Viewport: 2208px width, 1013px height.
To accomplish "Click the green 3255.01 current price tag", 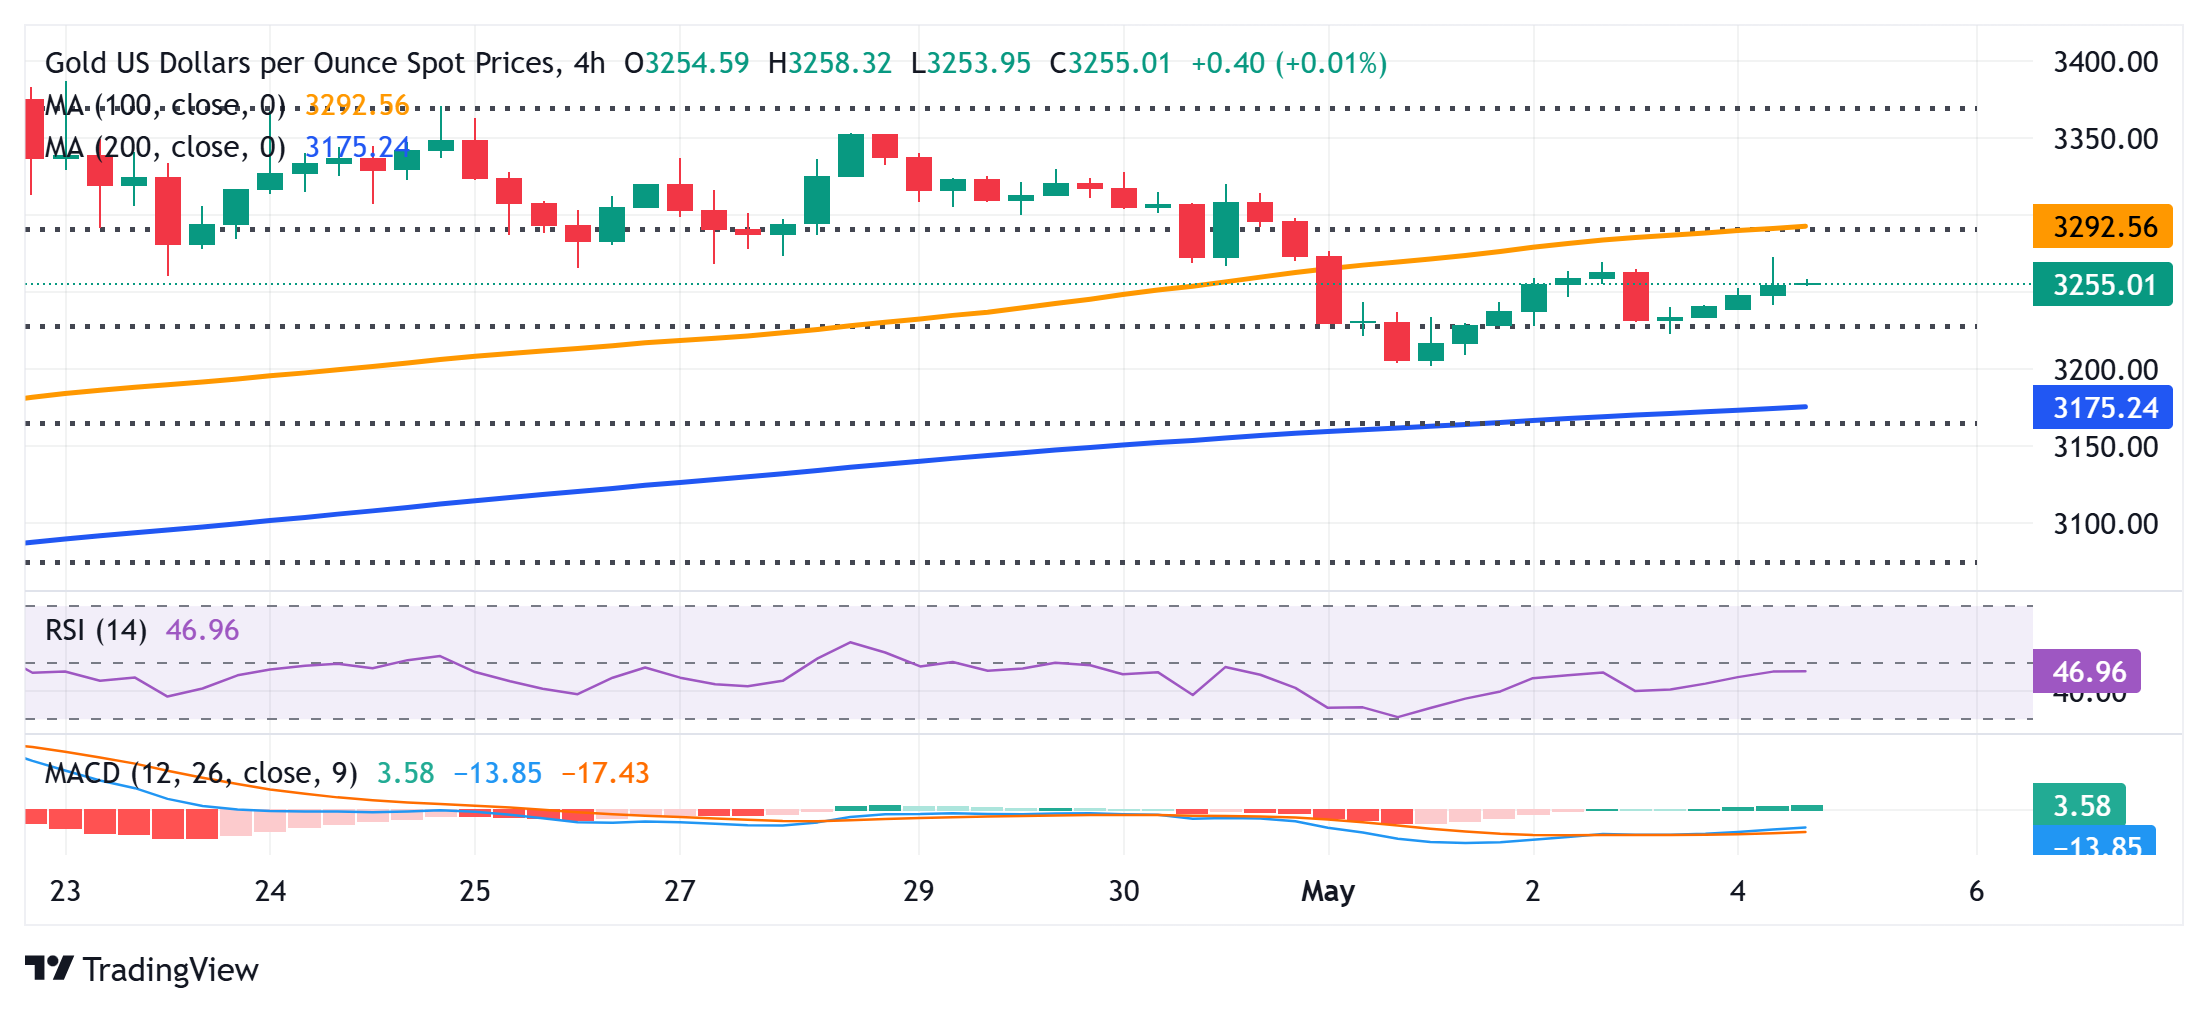I will pyautogui.click(x=2102, y=285).
